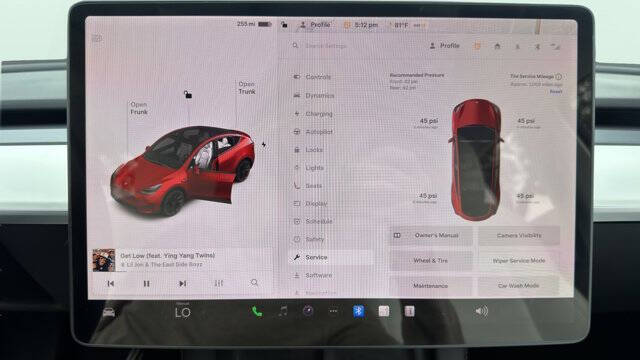
Task: Tap the 5:12 pm clock in status bar
Action: [366, 25]
